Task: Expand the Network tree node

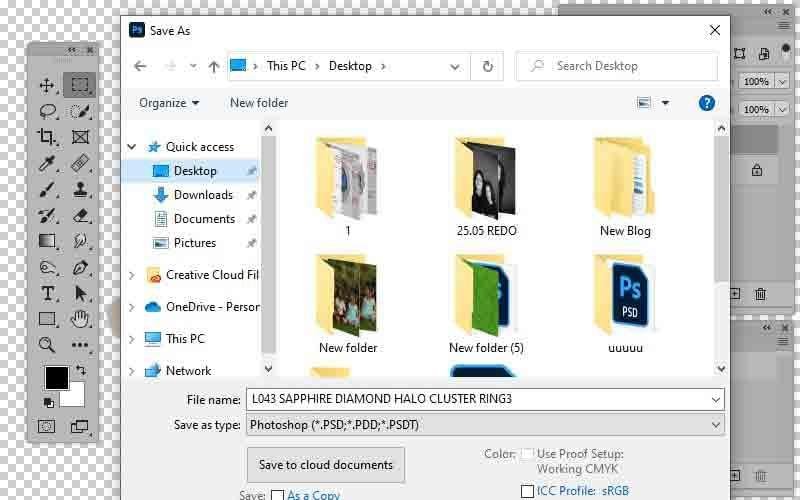Action: click(132, 371)
